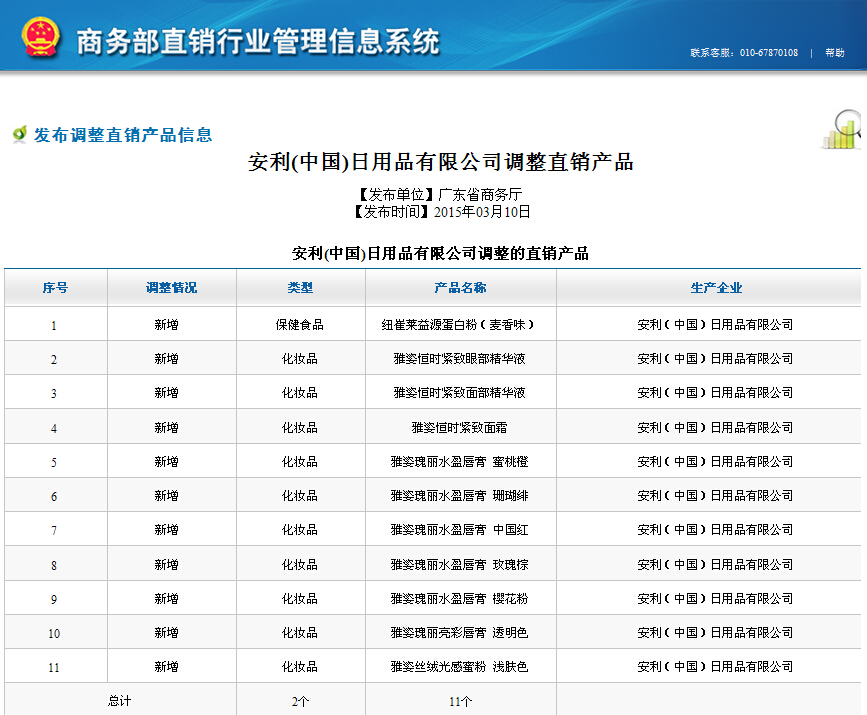Select the 纽崔莱益源蛋白粉（麦香味）product cell
867x715 pixels.
(460, 325)
